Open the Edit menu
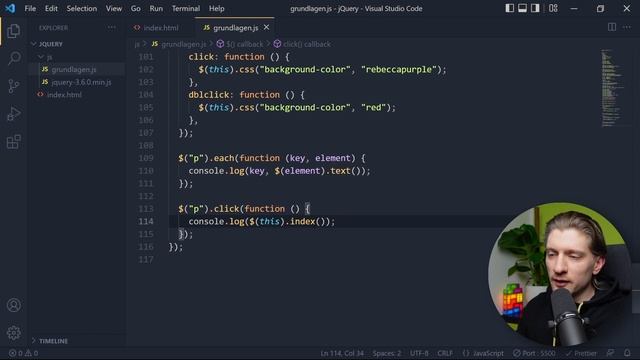This screenshot has height=360, width=640. tap(51, 8)
